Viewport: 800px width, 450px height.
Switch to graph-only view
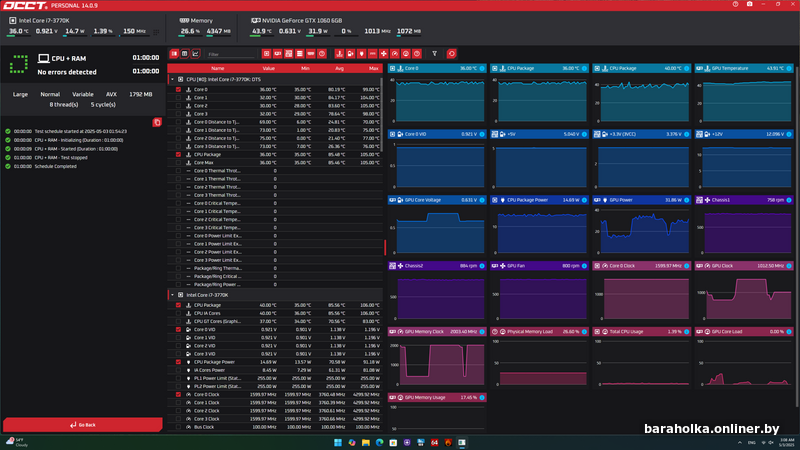click(x=195, y=54)
